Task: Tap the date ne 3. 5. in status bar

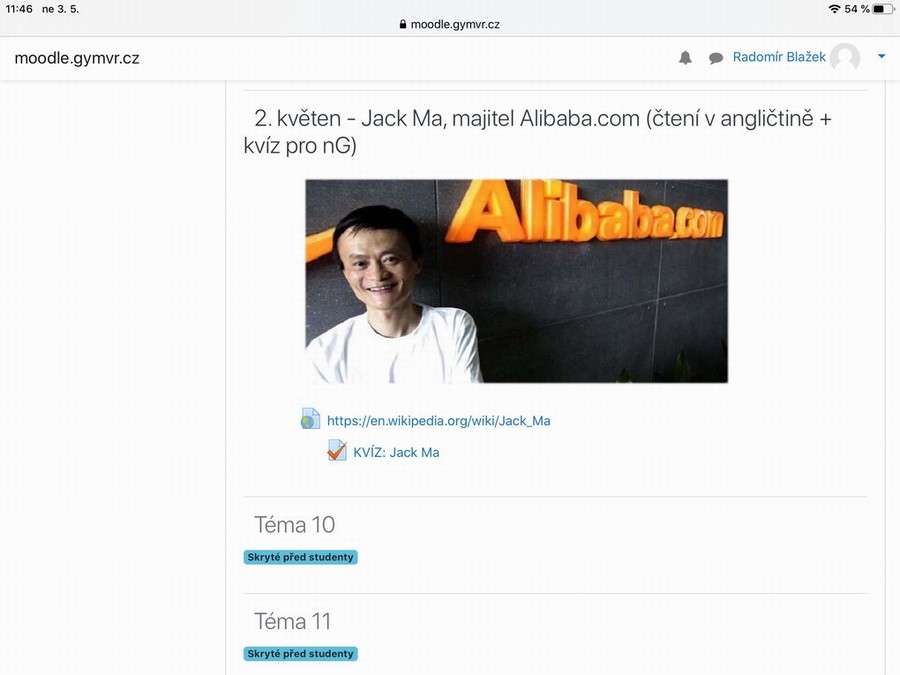Action: (x=60, y=9)
